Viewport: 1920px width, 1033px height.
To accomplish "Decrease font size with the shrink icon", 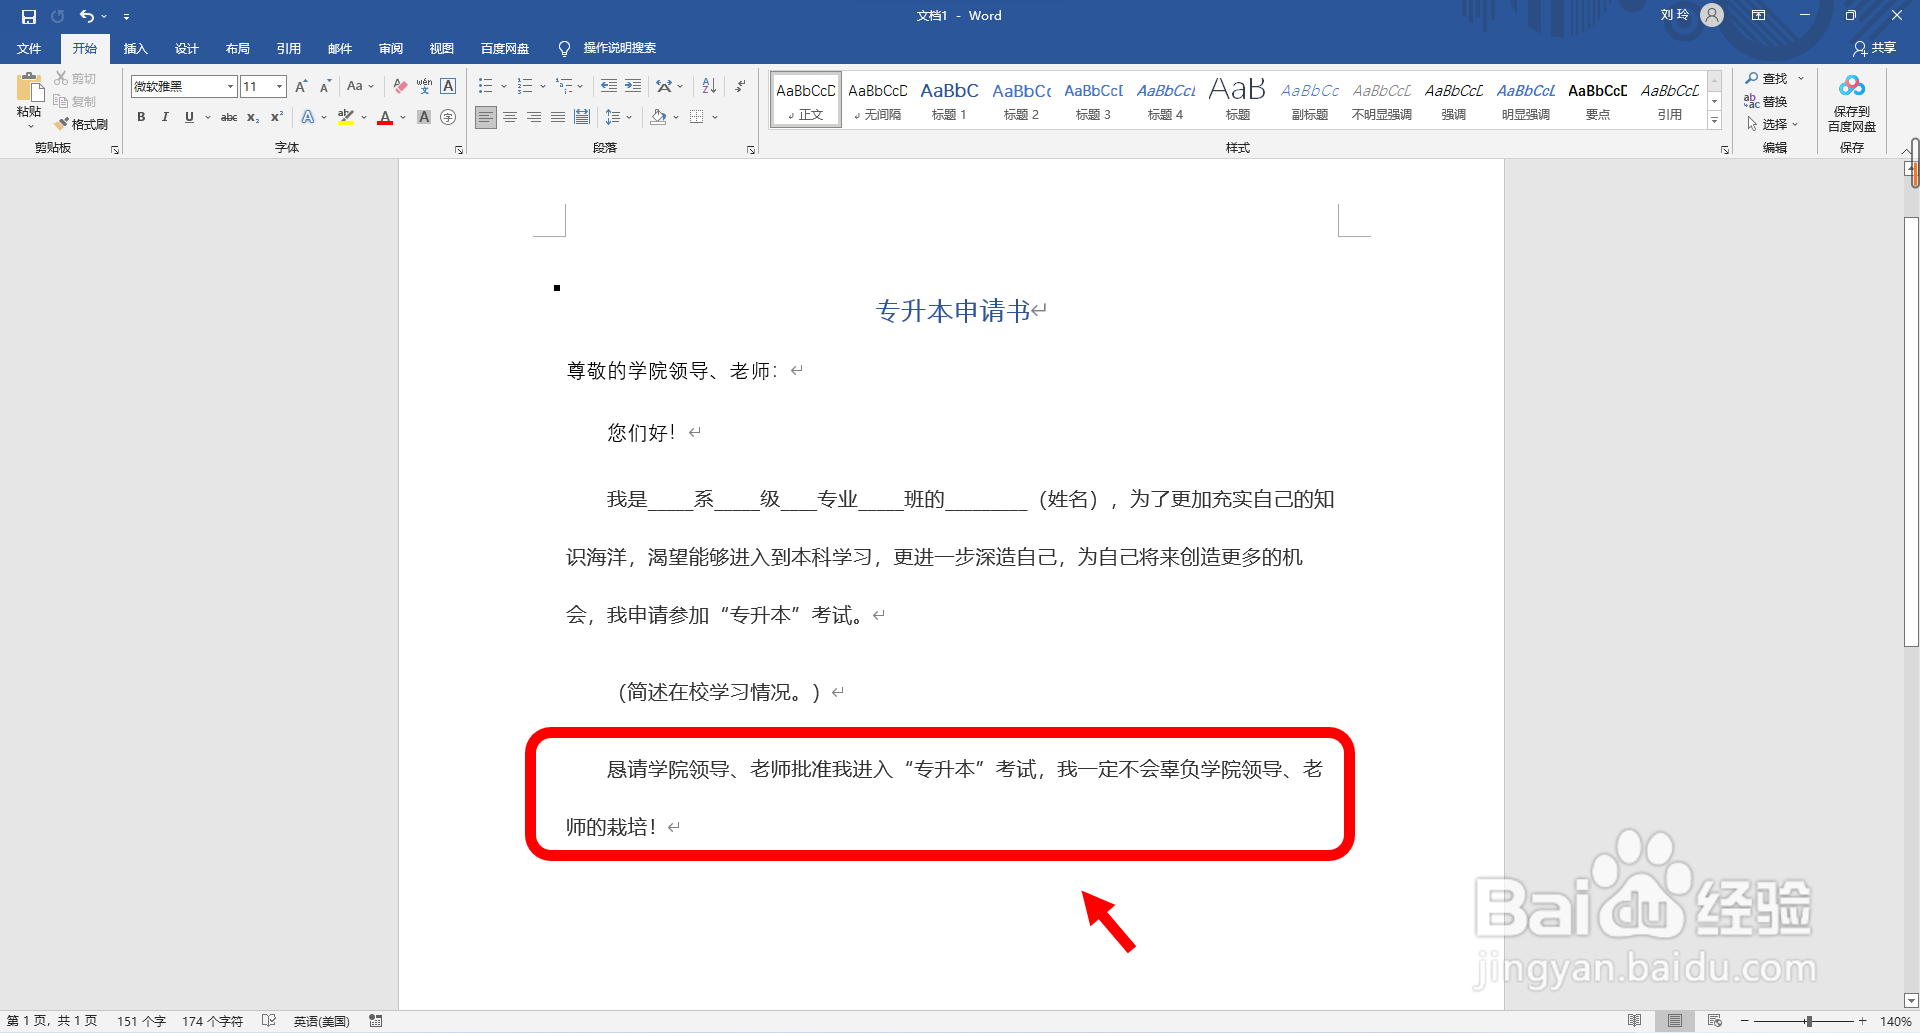I will tap(325, 86).
